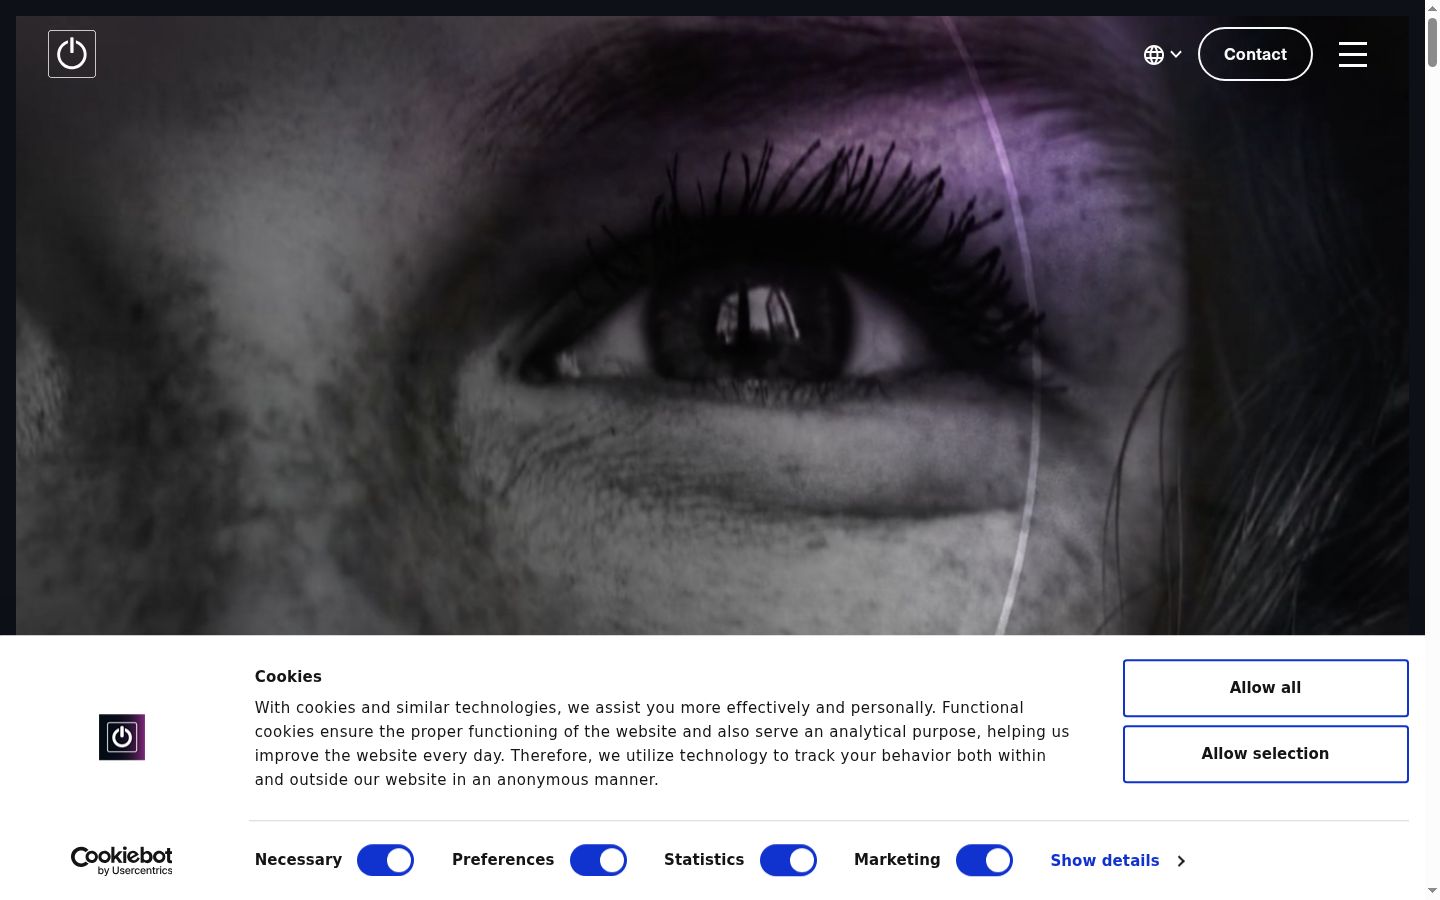Disable the Statistics cookies switch
Screen dimensions: 1440x900
(788, 860)
